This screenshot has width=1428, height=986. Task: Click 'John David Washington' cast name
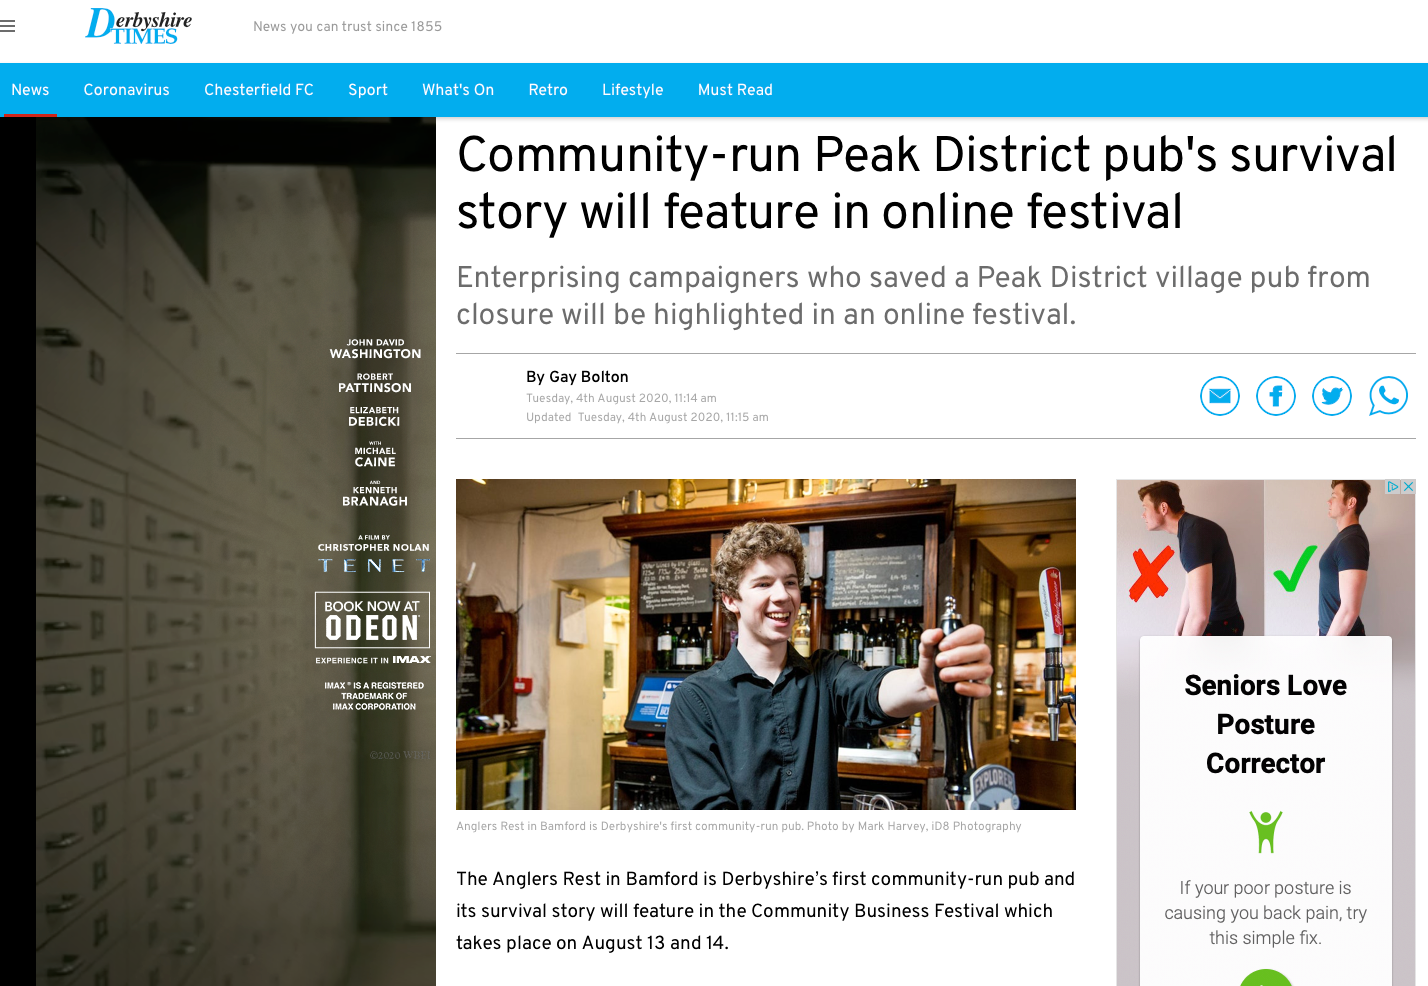point(375,349)
